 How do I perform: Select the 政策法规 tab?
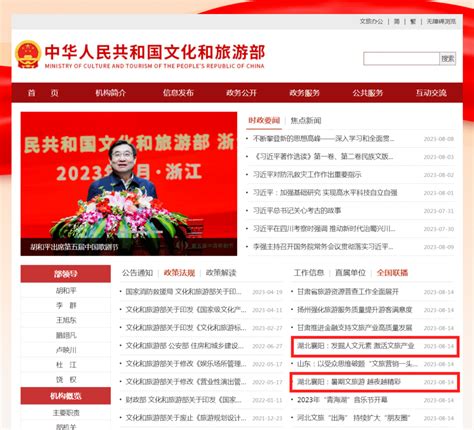(179, 273)
